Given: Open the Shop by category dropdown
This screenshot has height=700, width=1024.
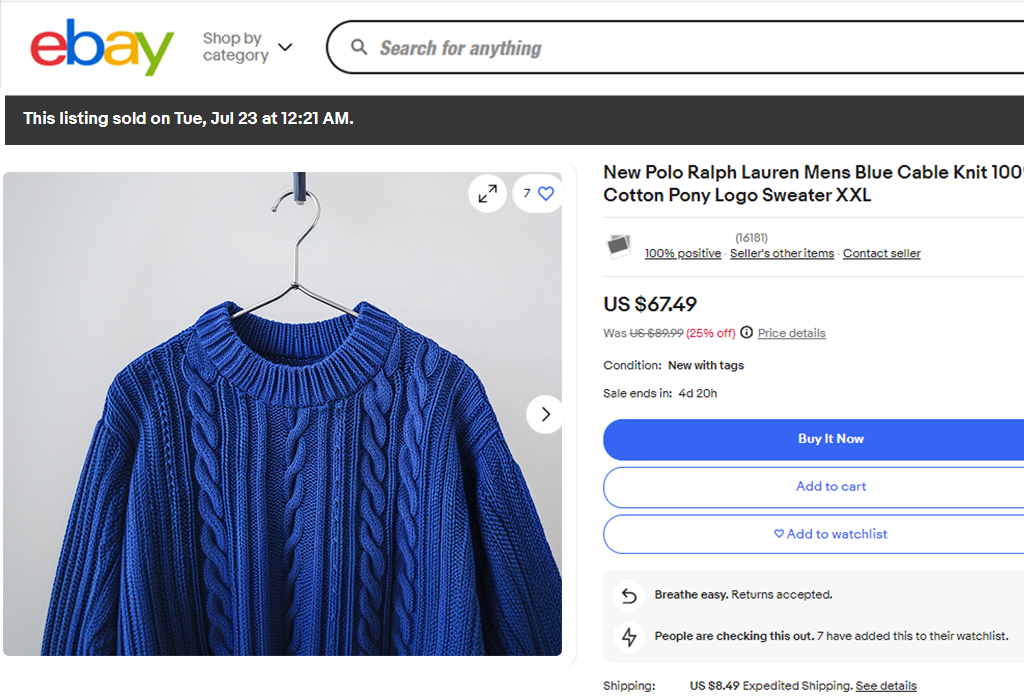Looking at the screenshot, I should tap(247, 47).
